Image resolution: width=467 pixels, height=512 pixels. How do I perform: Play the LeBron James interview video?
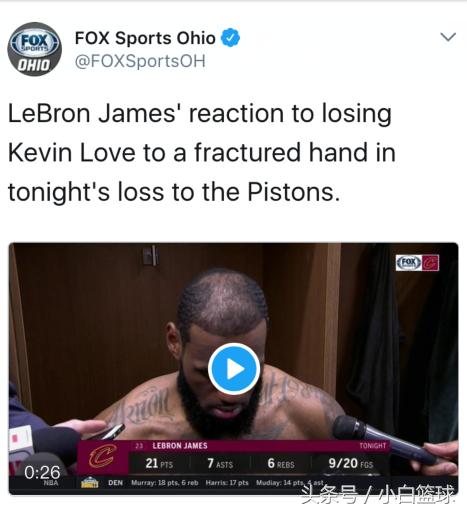click(x=234, y=369)
